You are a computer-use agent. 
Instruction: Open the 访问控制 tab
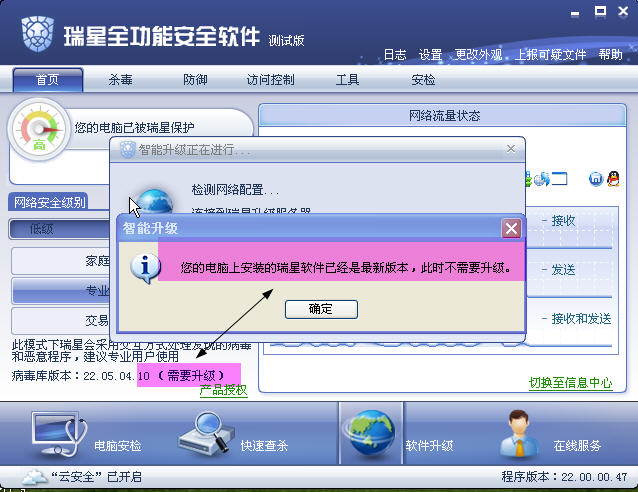(271, 80)
